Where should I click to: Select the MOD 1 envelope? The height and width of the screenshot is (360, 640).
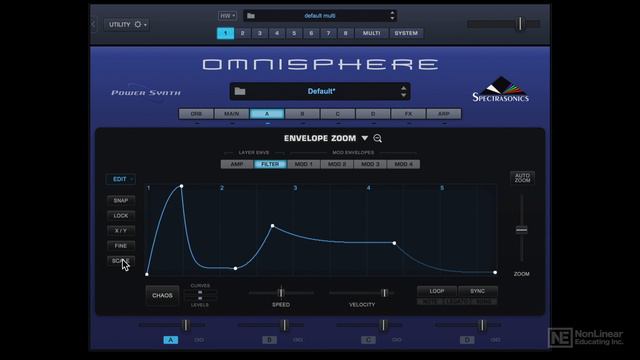coord(304,164)
